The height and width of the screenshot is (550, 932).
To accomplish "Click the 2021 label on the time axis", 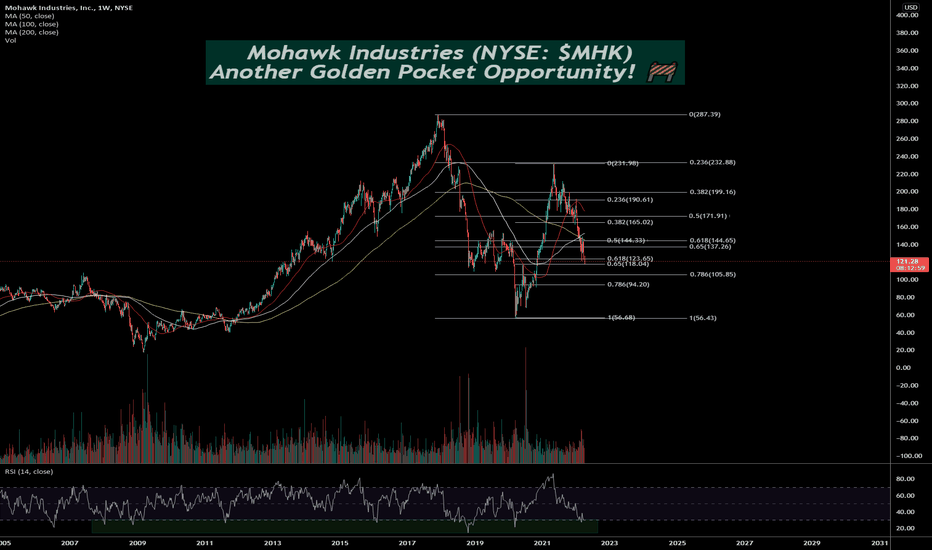I will 542,543.
